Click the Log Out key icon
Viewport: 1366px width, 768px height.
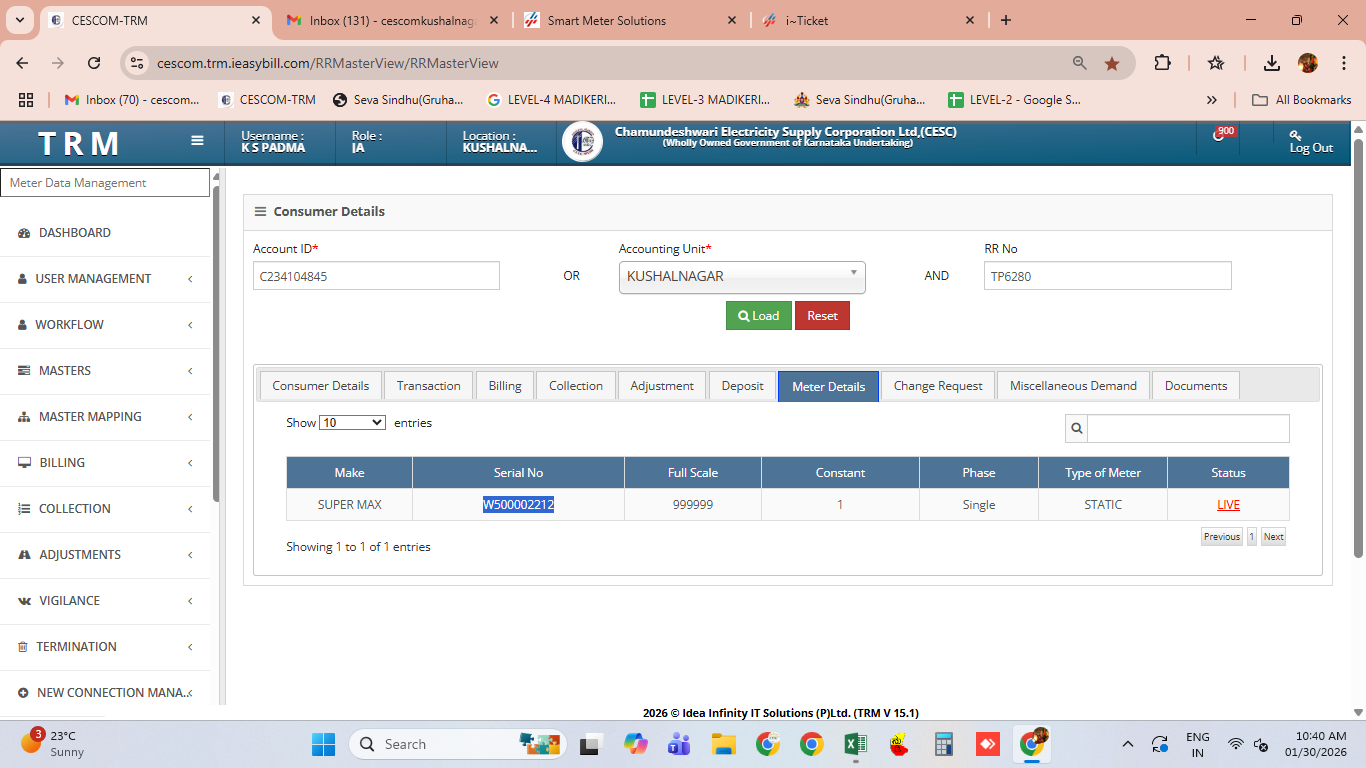pyautogui.click(x=1295, y=135)
